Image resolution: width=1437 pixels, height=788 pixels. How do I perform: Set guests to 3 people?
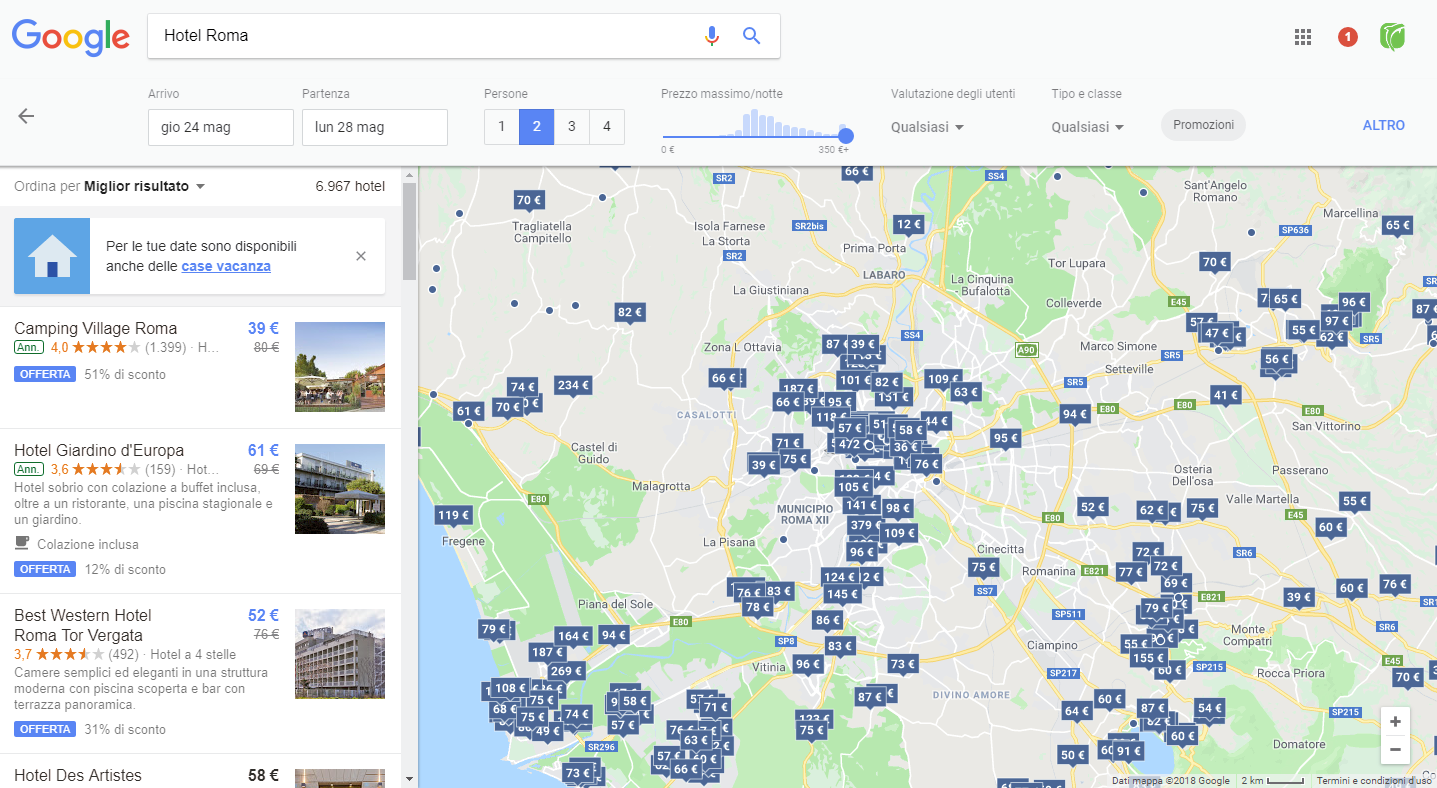(571, 127)
